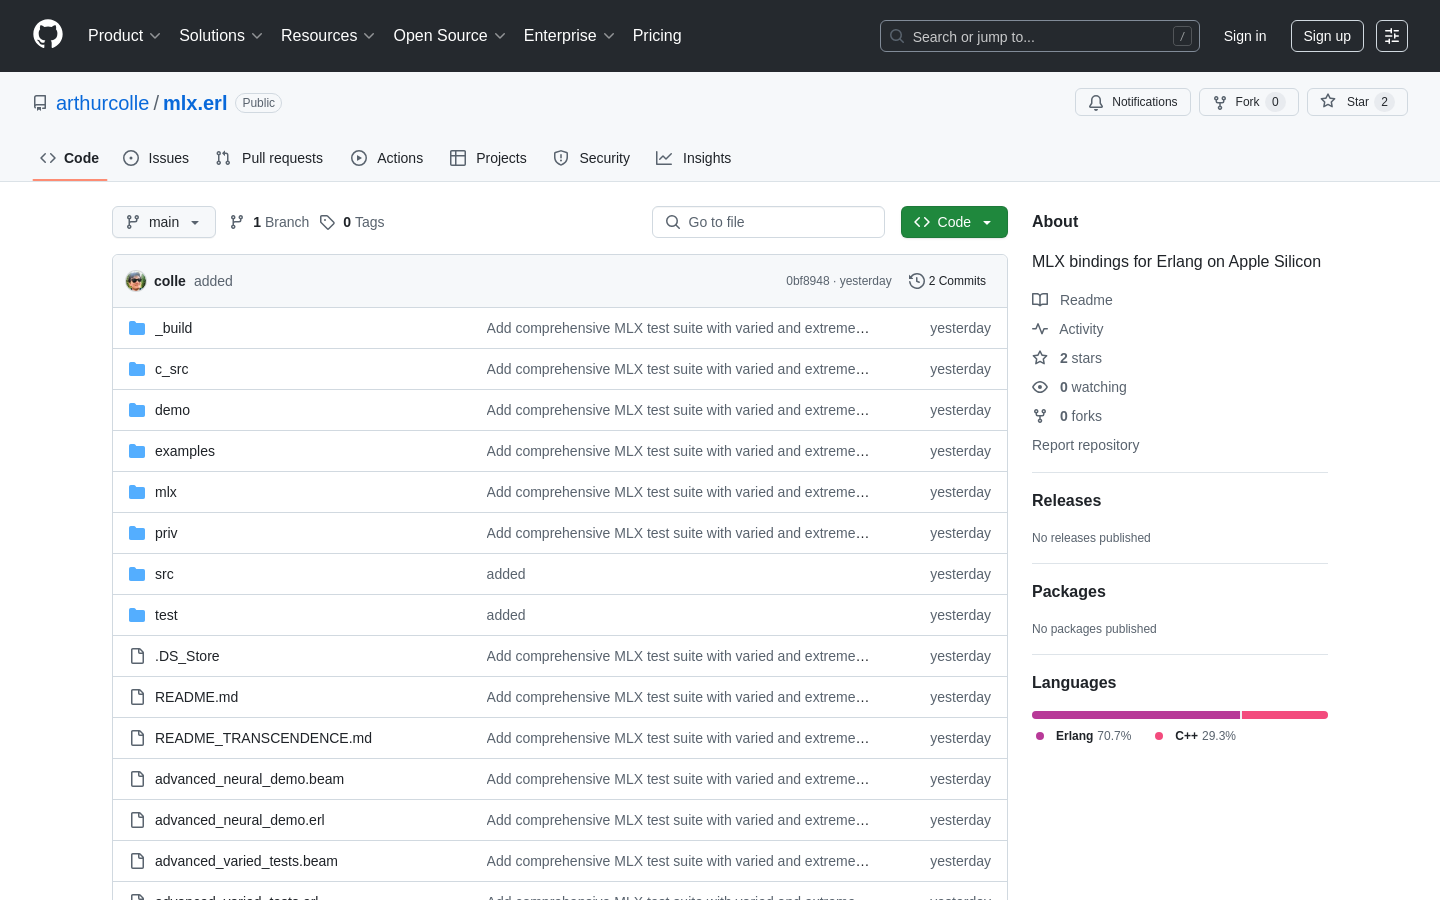Click the history clock icon by 2 Commits
This screenshot has width=1440, height=900.
916,281
